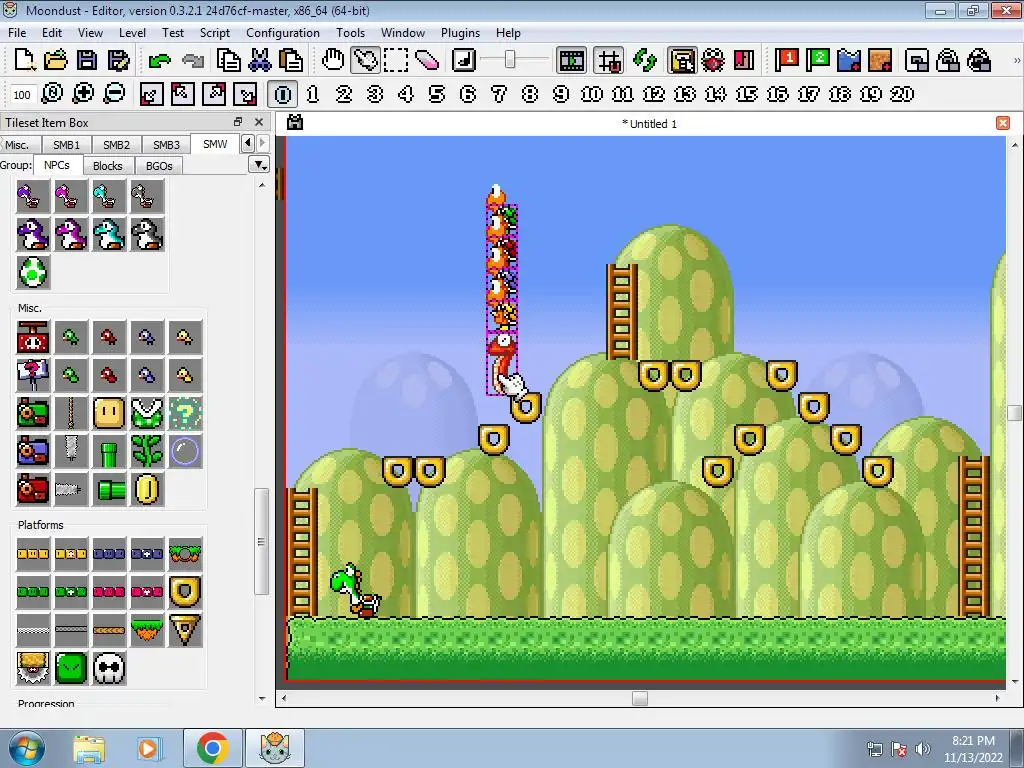1024x768 pixels.
Task: Toggle grid snapping with the hash icon
Action: coord(609,61)
